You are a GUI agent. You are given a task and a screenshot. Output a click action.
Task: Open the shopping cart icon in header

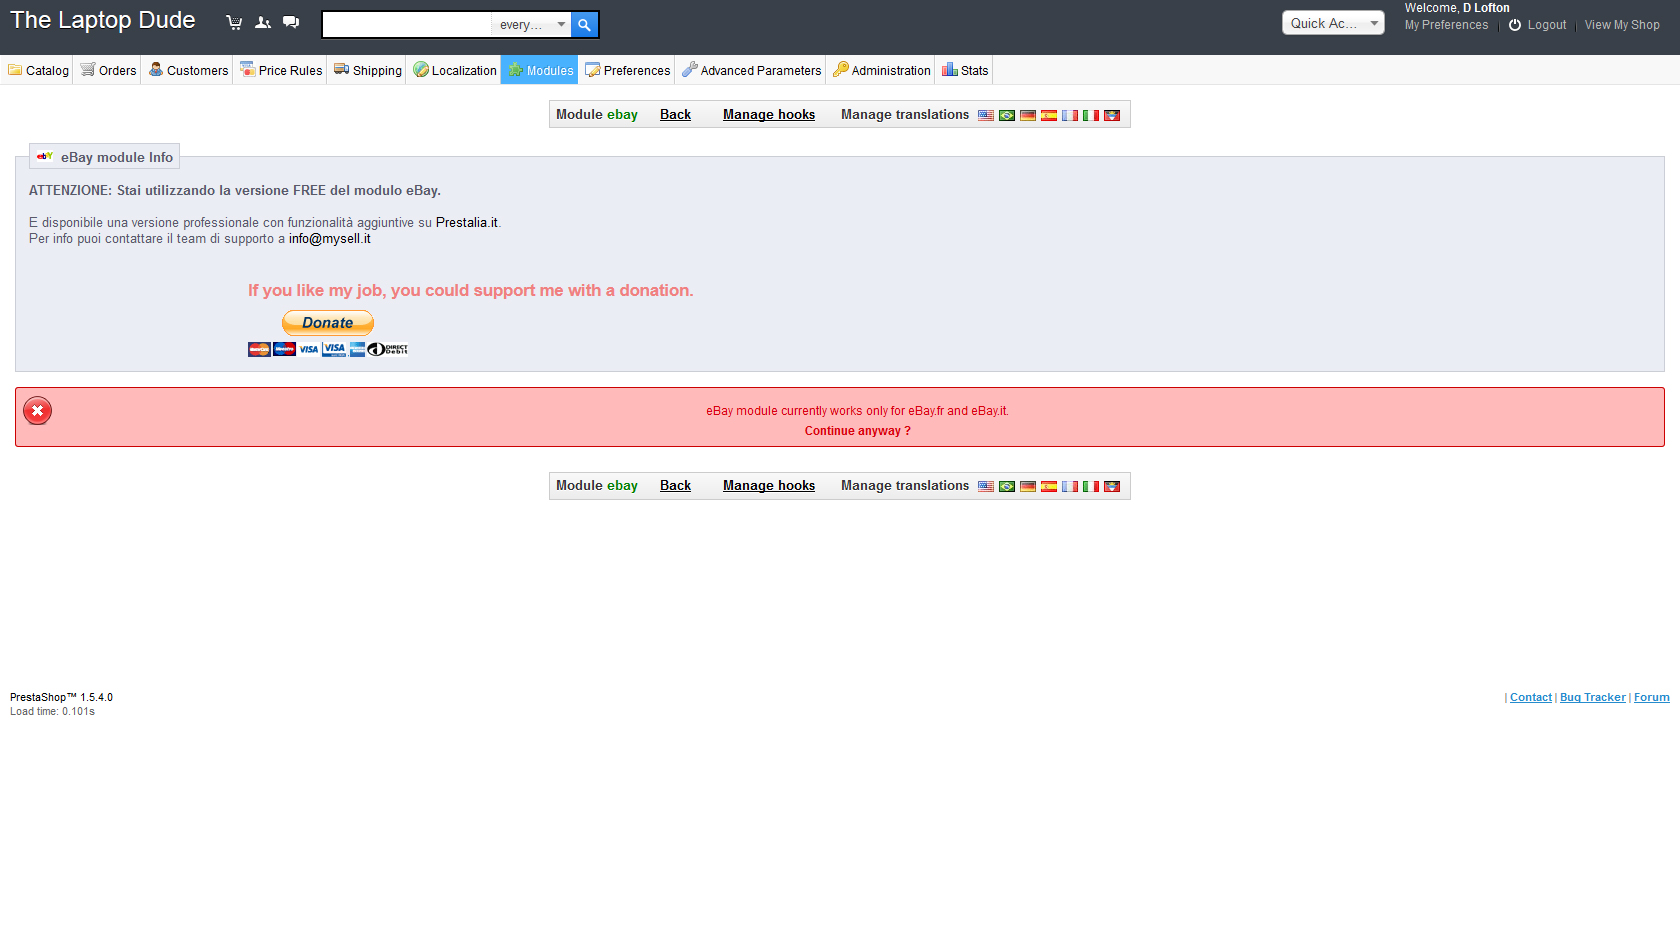[234, 23]
